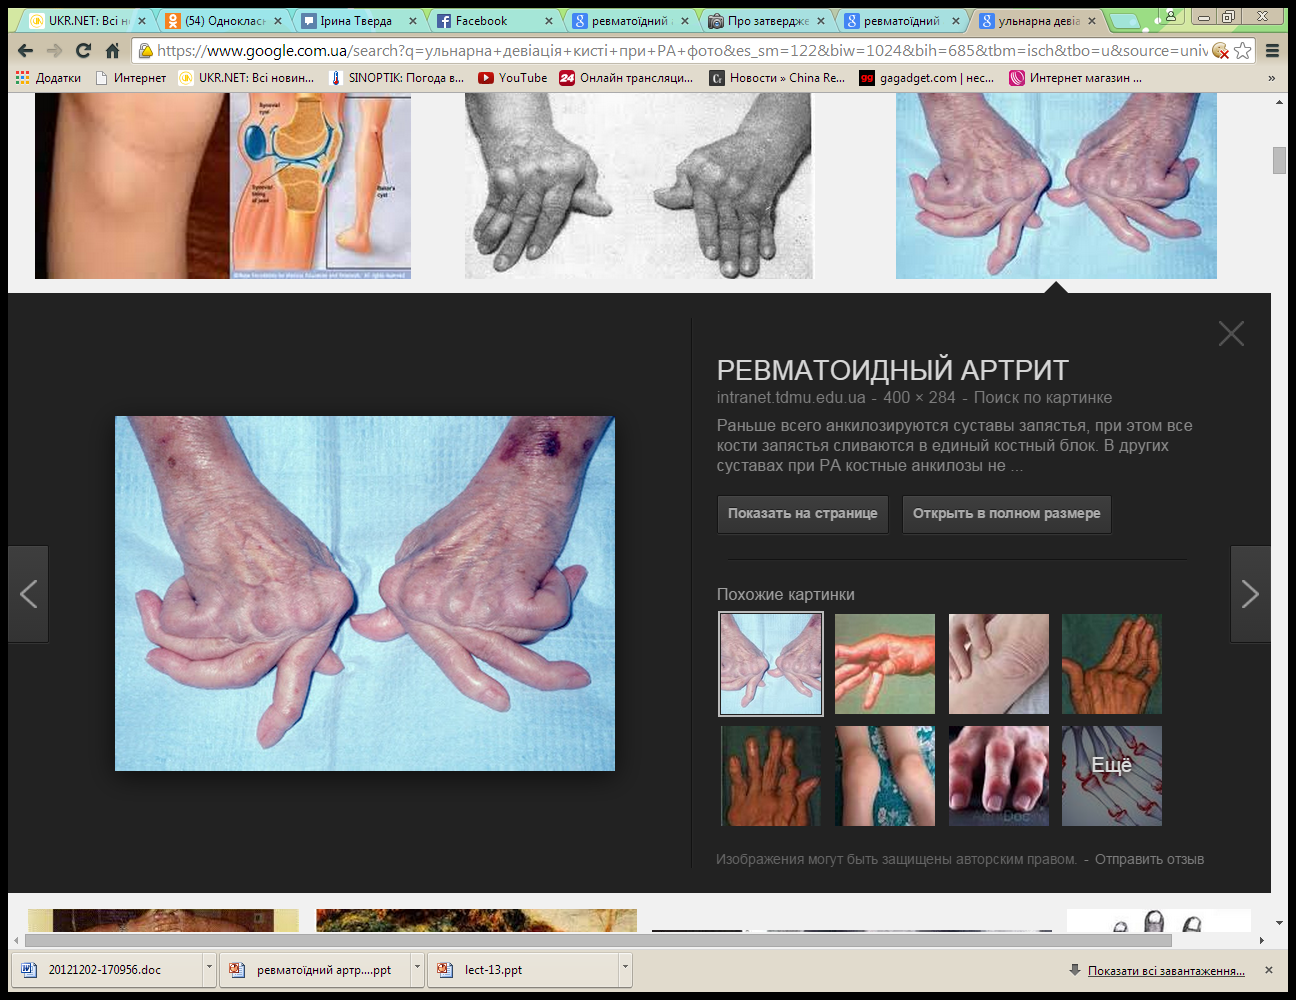The height and width of the screenshot is (1000, 1296).
Task: Expand options for 20121202-170956.doc download
Action: click(x=209, y=968)
